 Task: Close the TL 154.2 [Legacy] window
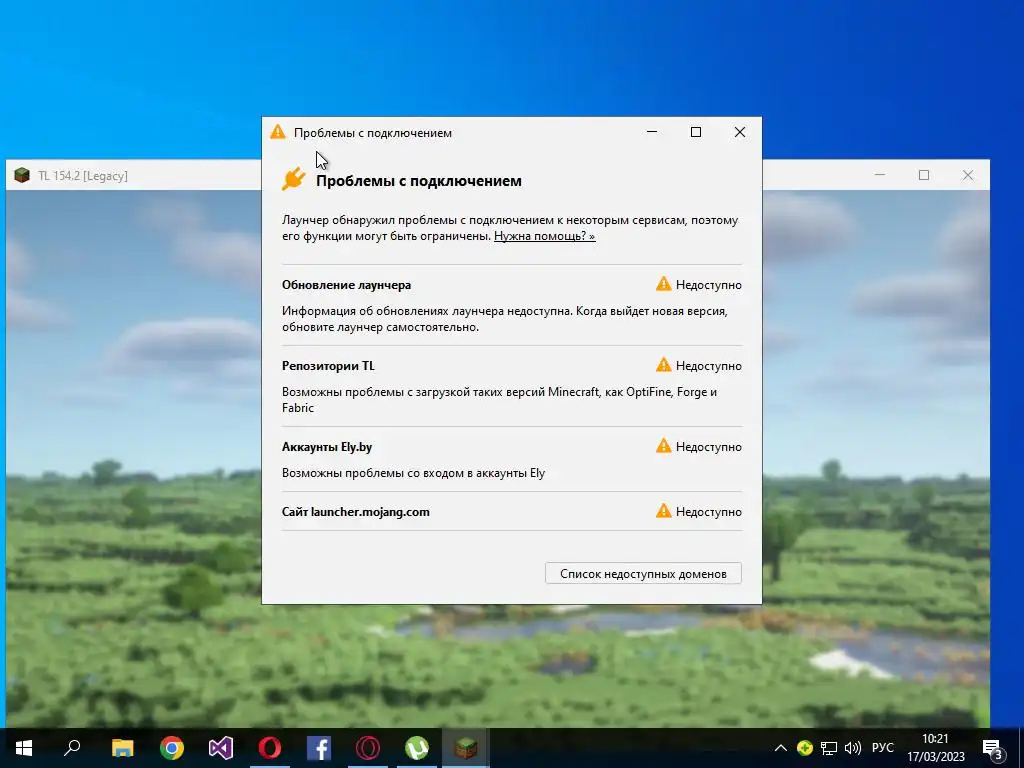point(968,175)
